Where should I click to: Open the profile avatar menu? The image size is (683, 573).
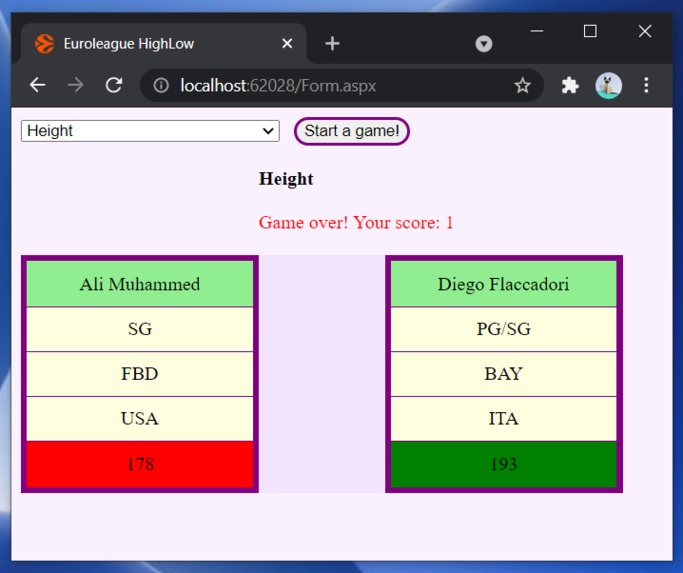coord(608,85)
